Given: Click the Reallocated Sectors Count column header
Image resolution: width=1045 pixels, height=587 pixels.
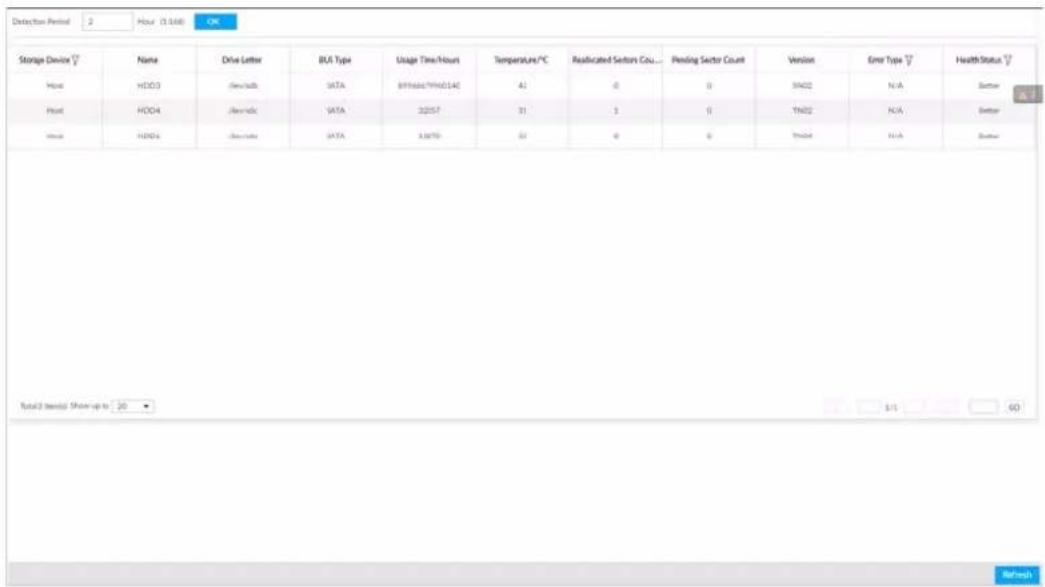Looking at the screenshot, I should [616, 60].
